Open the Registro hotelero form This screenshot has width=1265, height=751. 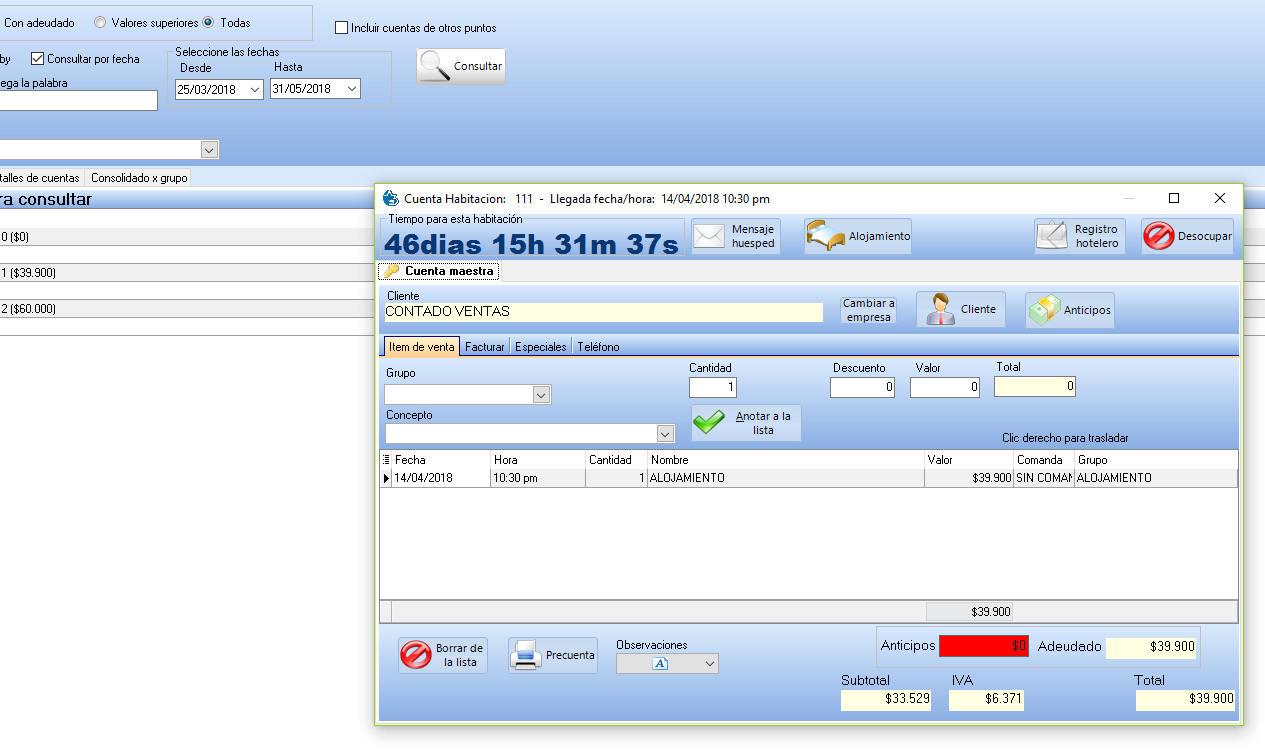coord(1052,237)
